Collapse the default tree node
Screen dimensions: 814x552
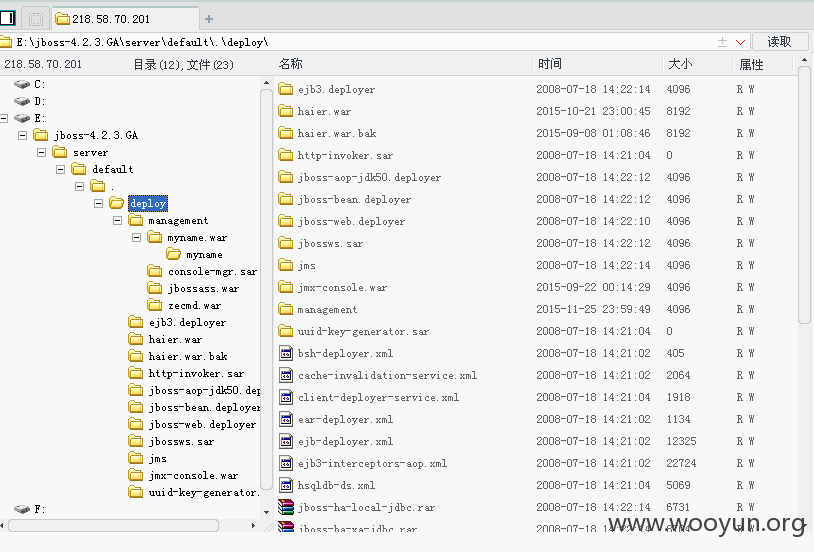click(x=60, y=169)
